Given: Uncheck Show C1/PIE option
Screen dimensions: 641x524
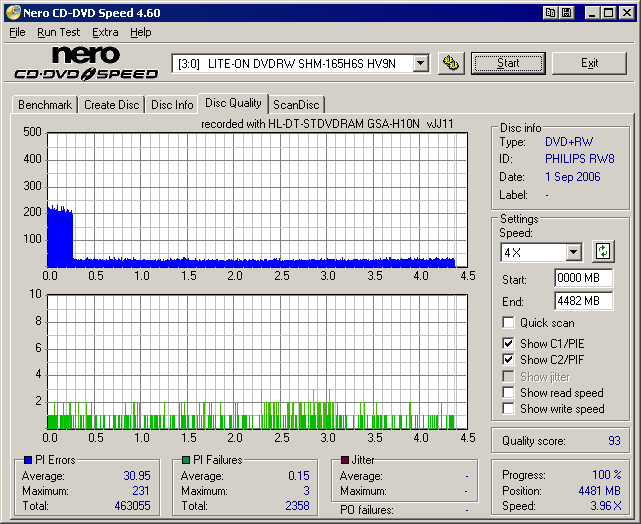Looking at the screenshot, I should 509,344.
